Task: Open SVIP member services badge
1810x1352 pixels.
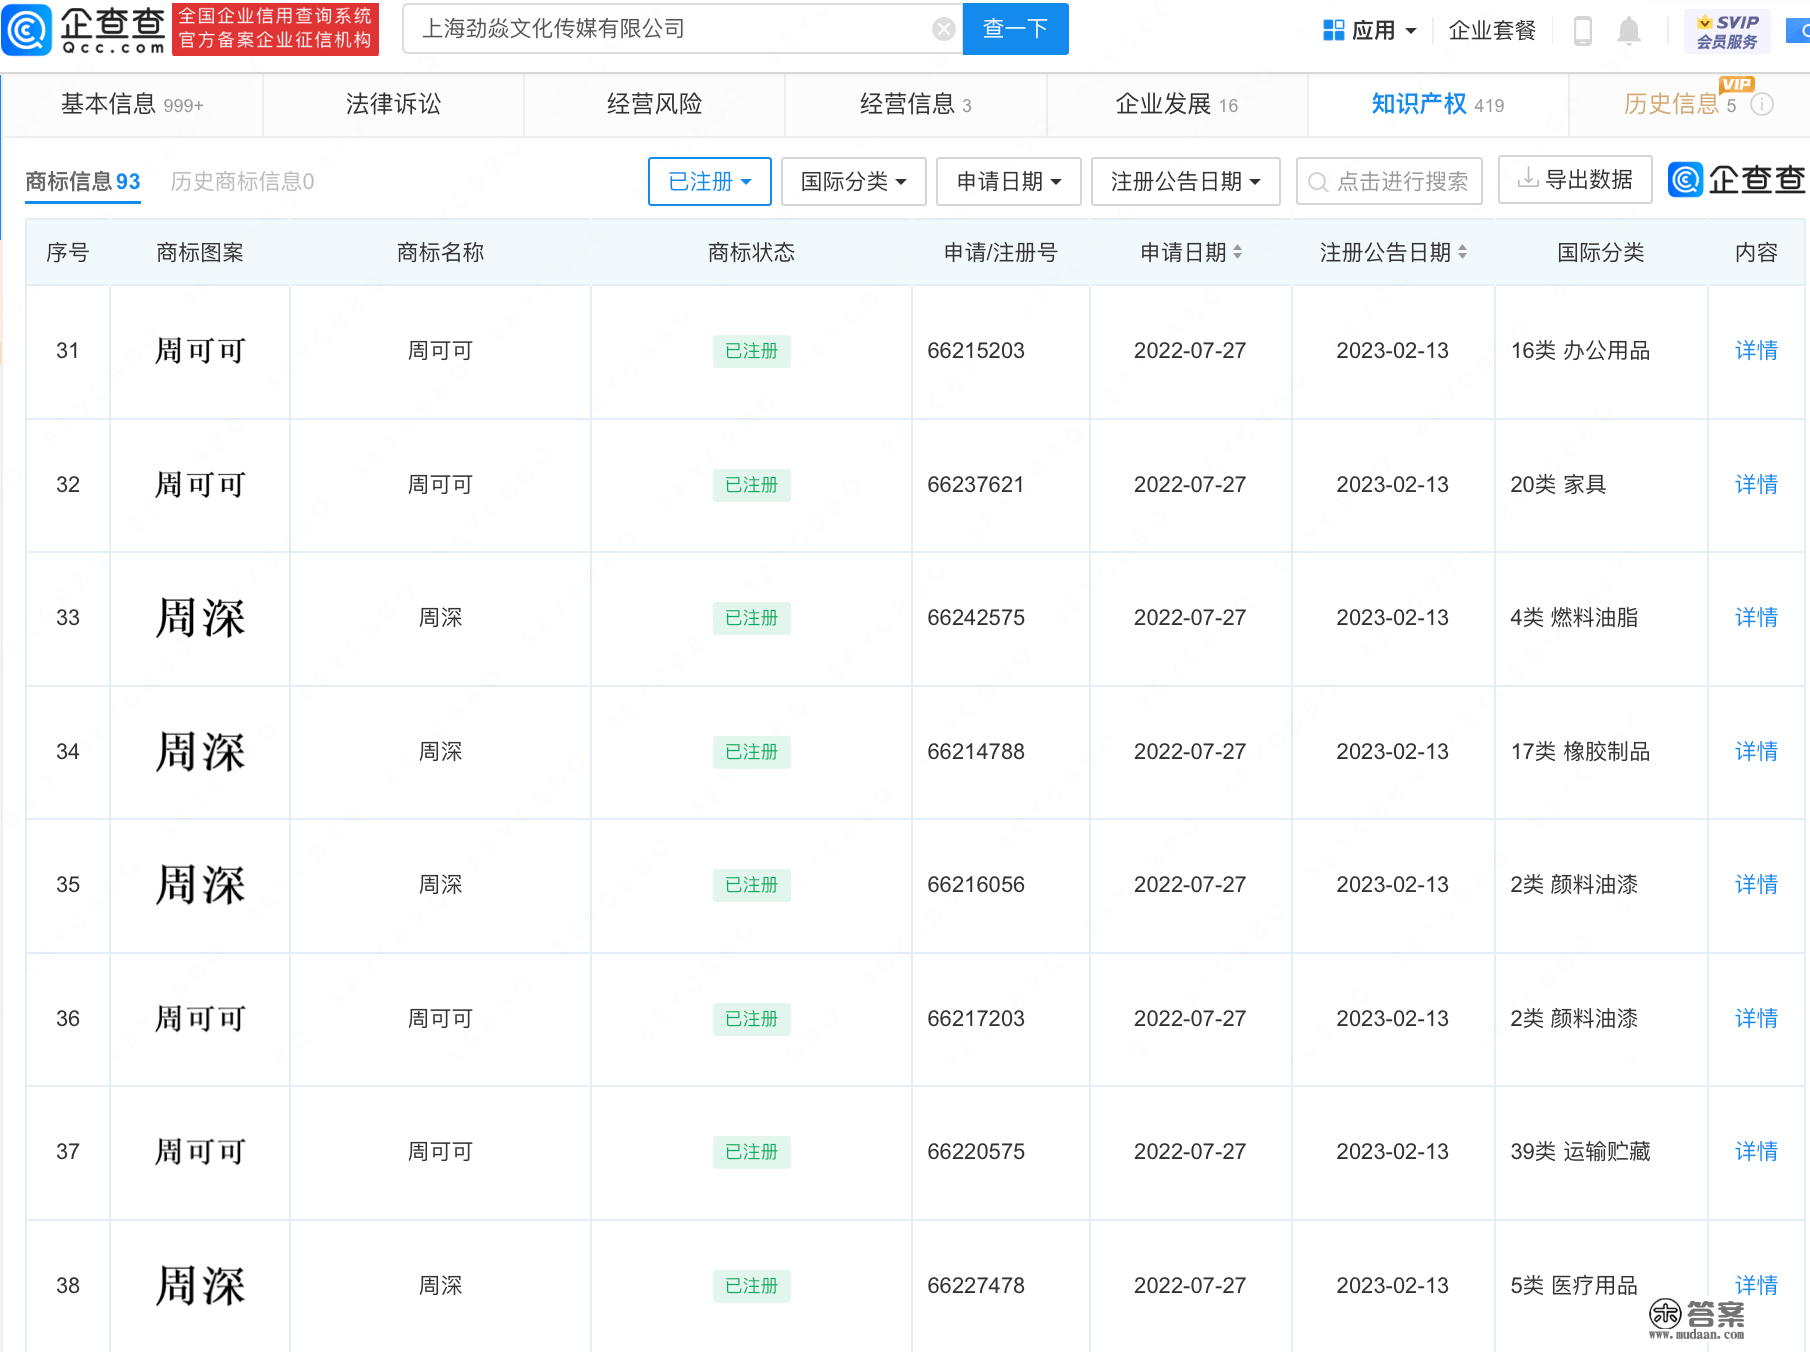Action: (1727, 31)
